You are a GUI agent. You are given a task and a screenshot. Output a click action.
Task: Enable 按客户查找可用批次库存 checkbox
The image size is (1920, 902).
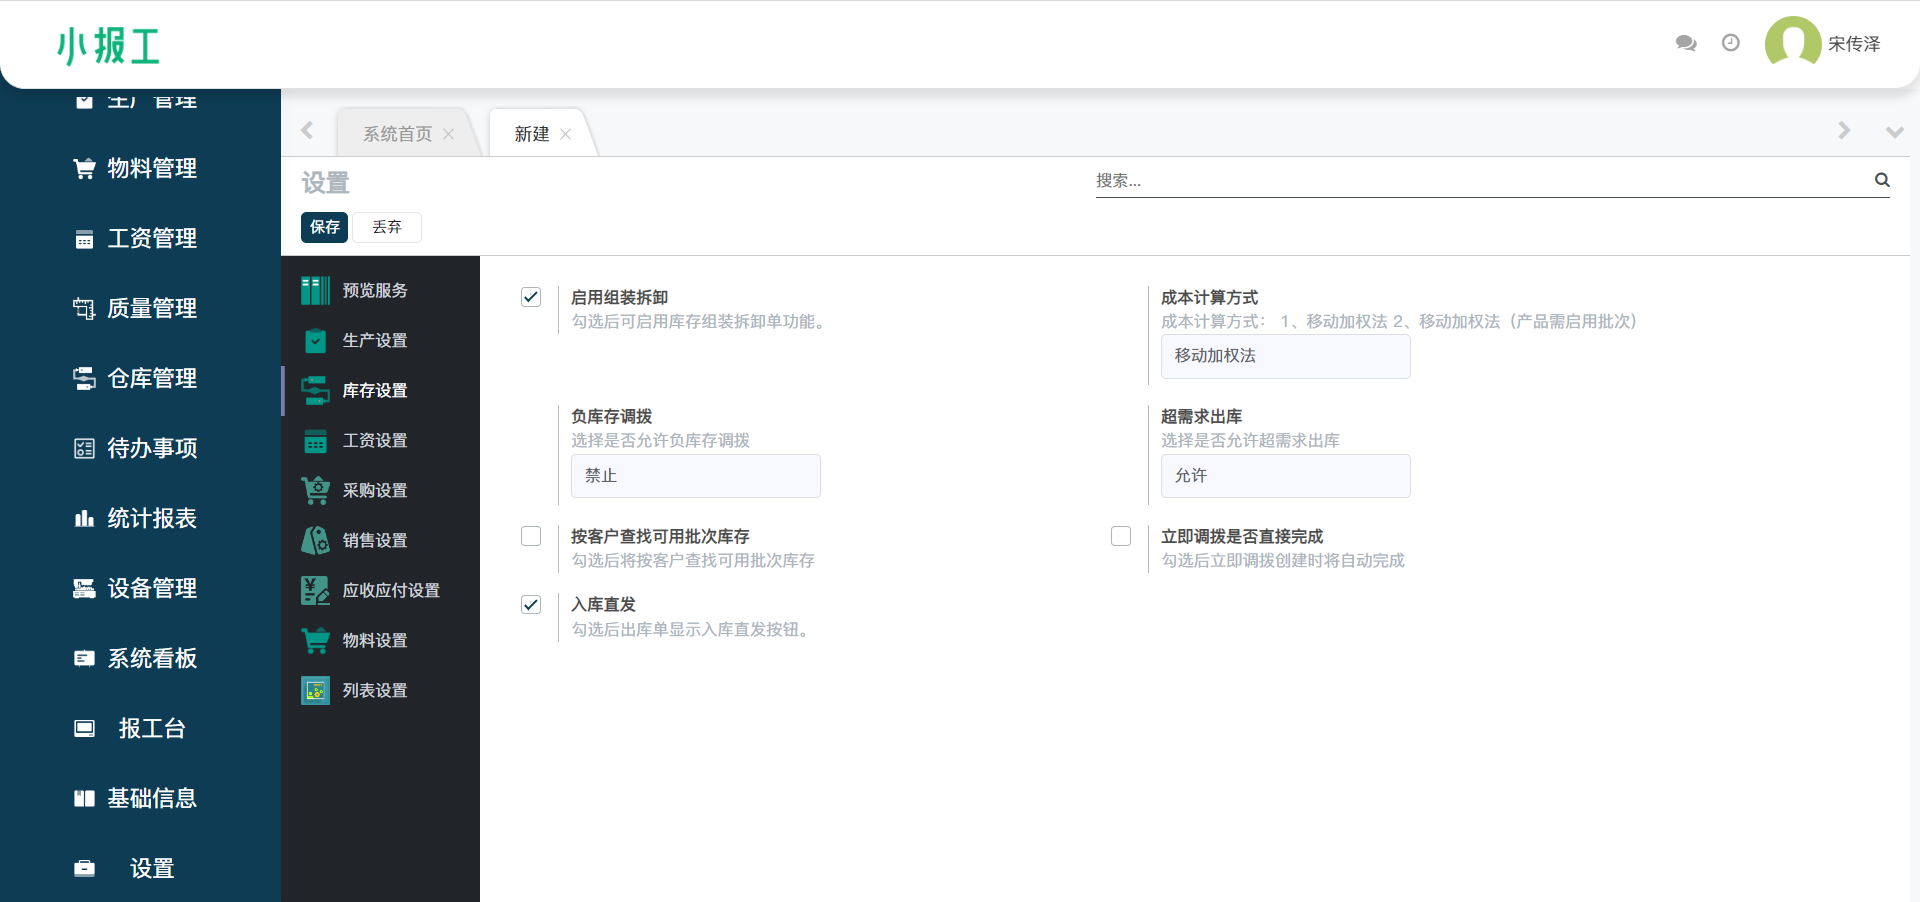click(531, 536)
